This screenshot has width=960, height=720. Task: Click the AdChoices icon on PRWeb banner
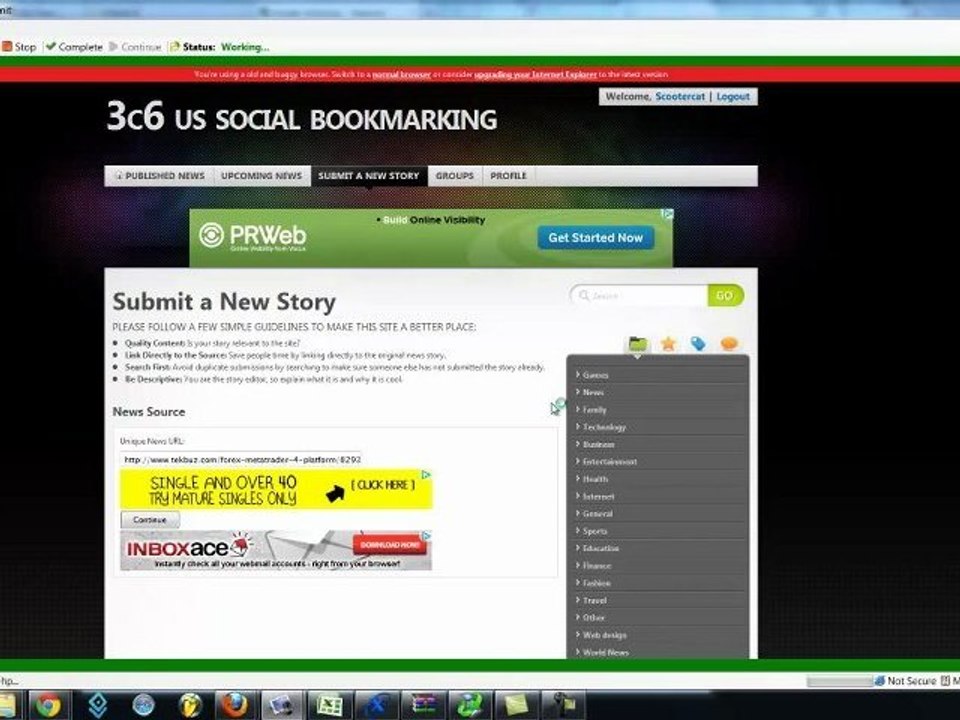coord(668,214)
